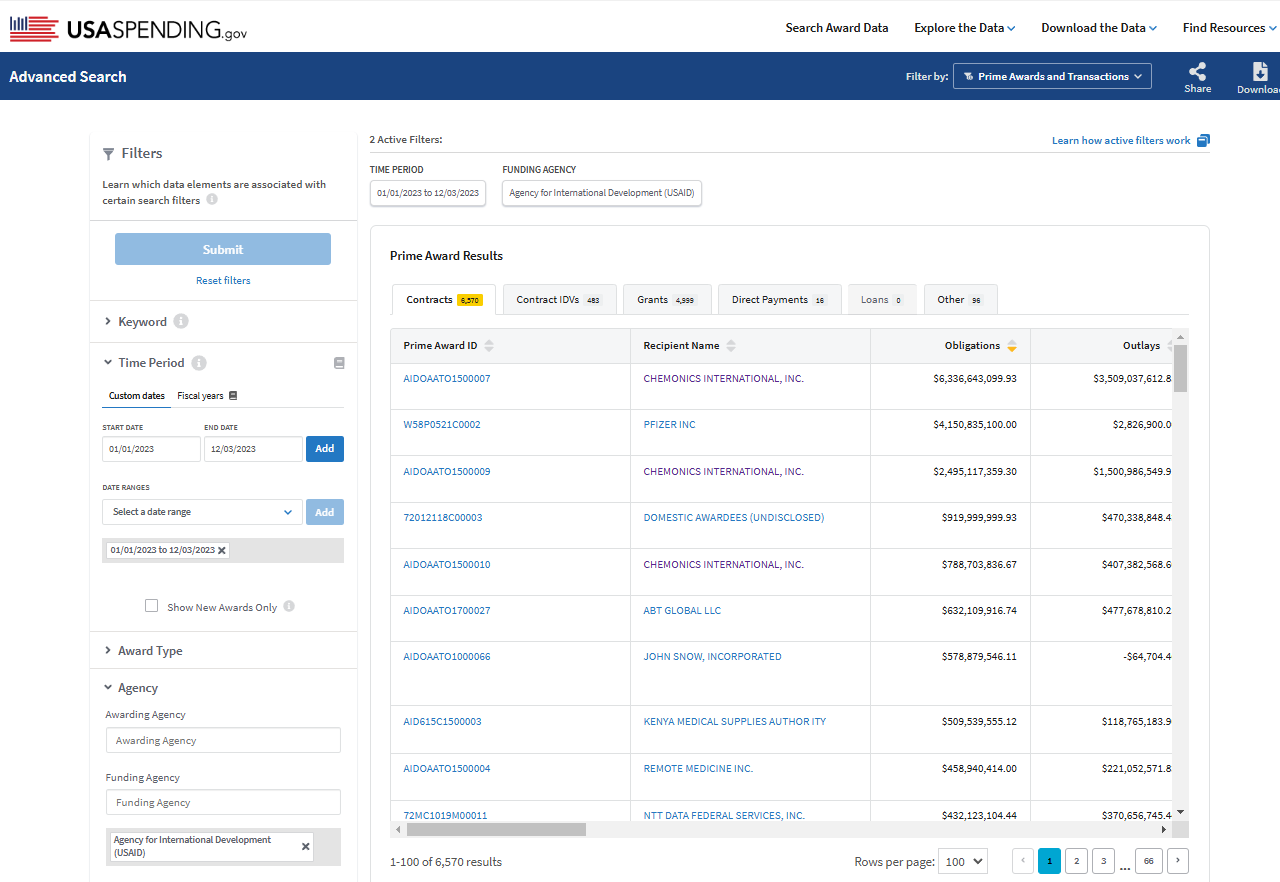
Task: Click the left arrow of horizontal scrollbar
Action: tap(398, 829)
